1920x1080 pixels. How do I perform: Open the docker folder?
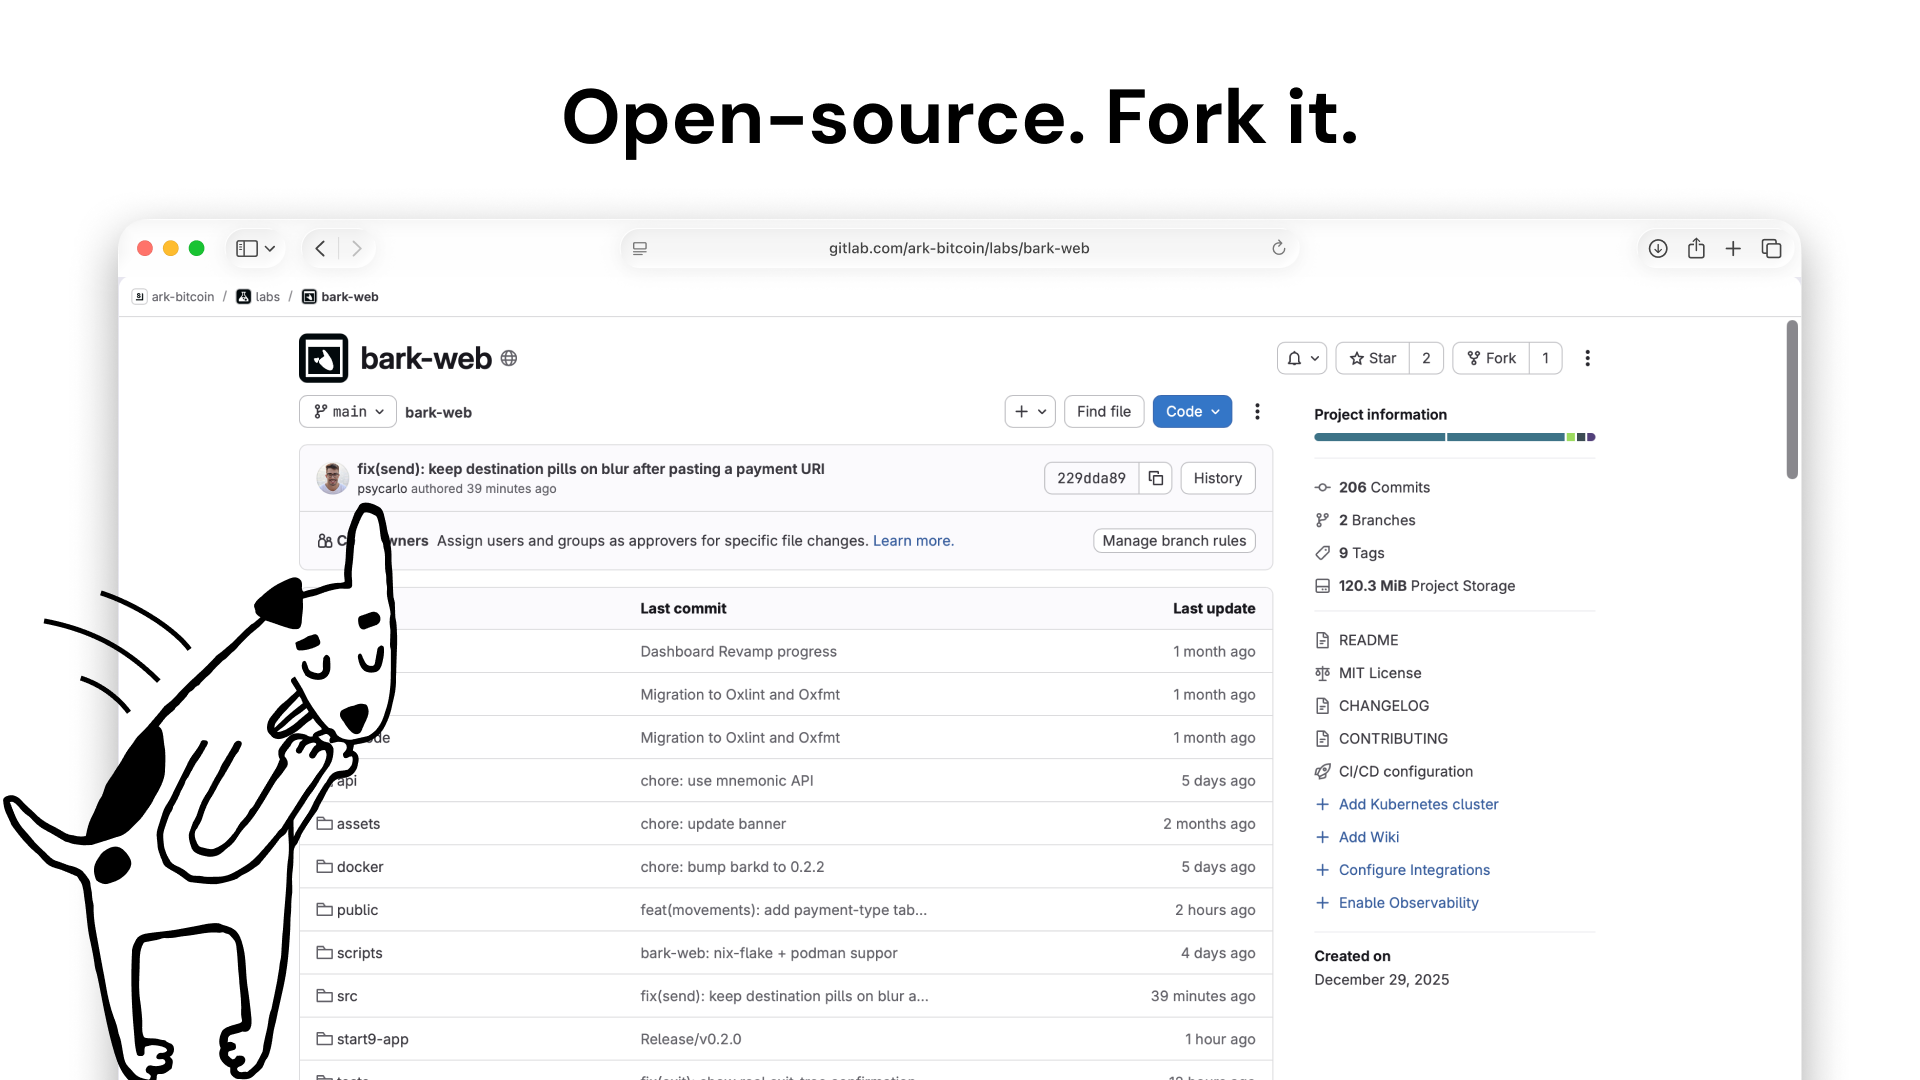click(359, 867)
